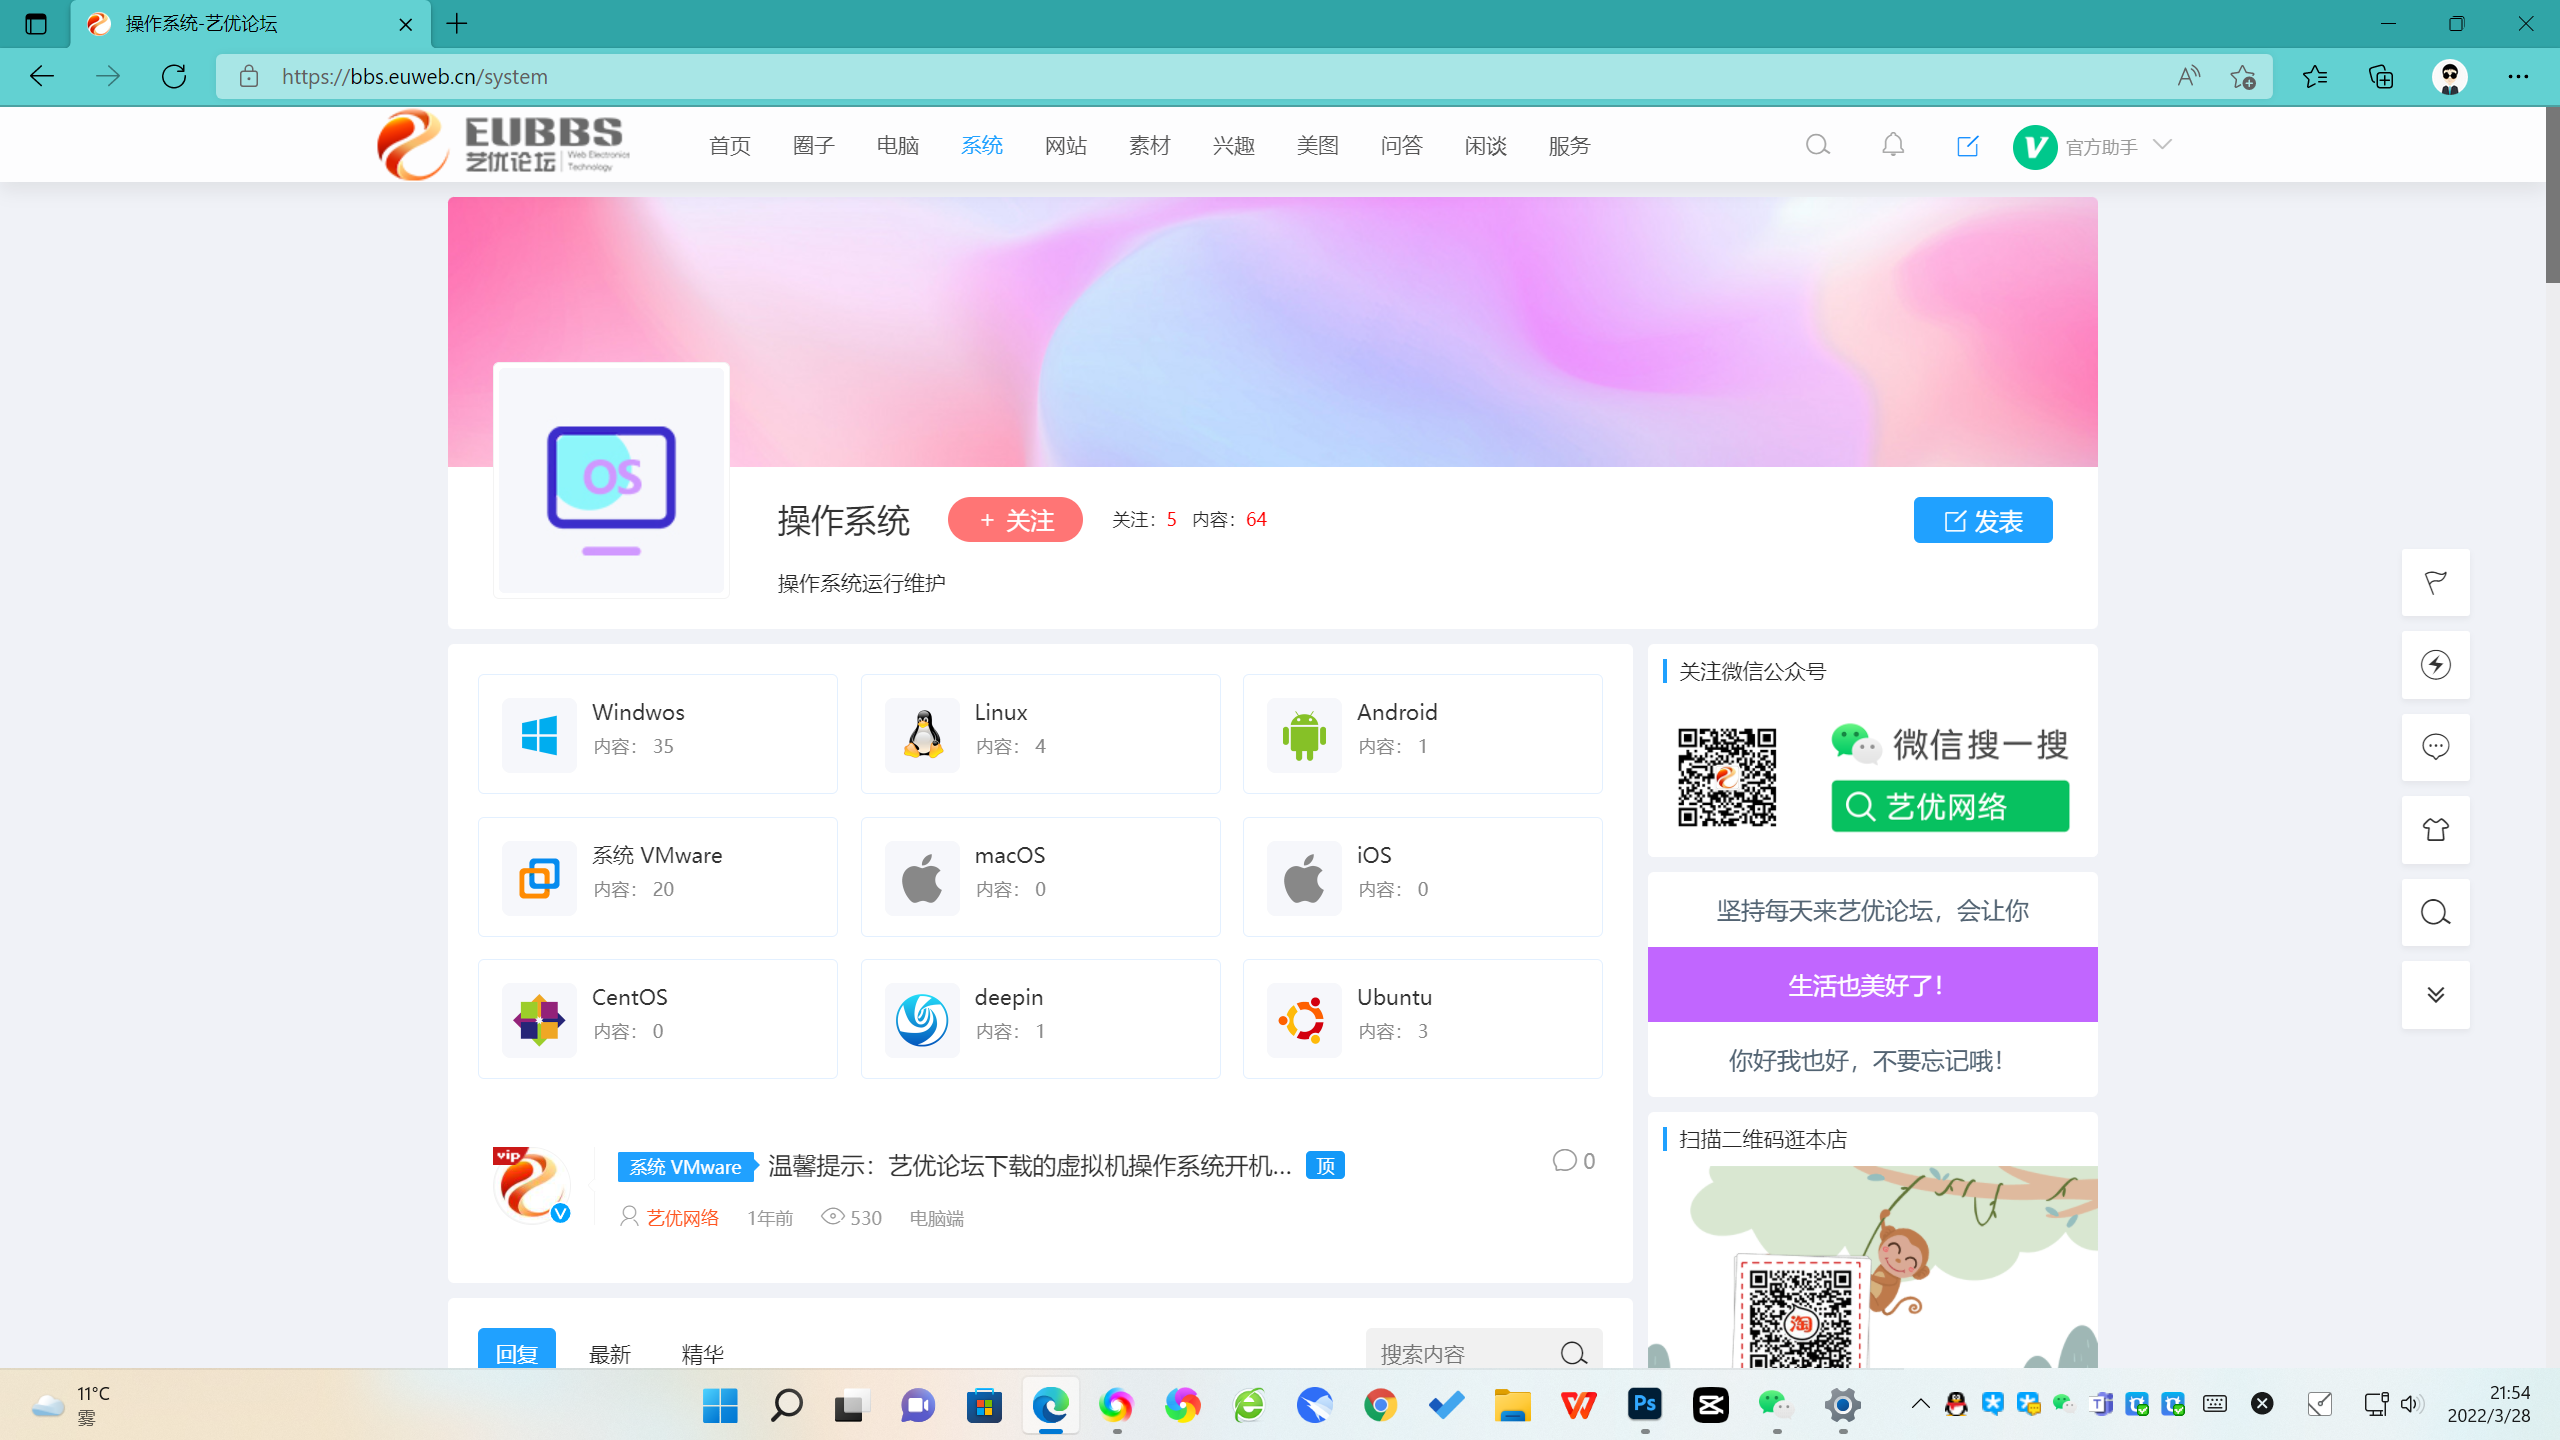
Task: Click the 艺优网络 vip author avatar
Action: tap(531, 1185)
